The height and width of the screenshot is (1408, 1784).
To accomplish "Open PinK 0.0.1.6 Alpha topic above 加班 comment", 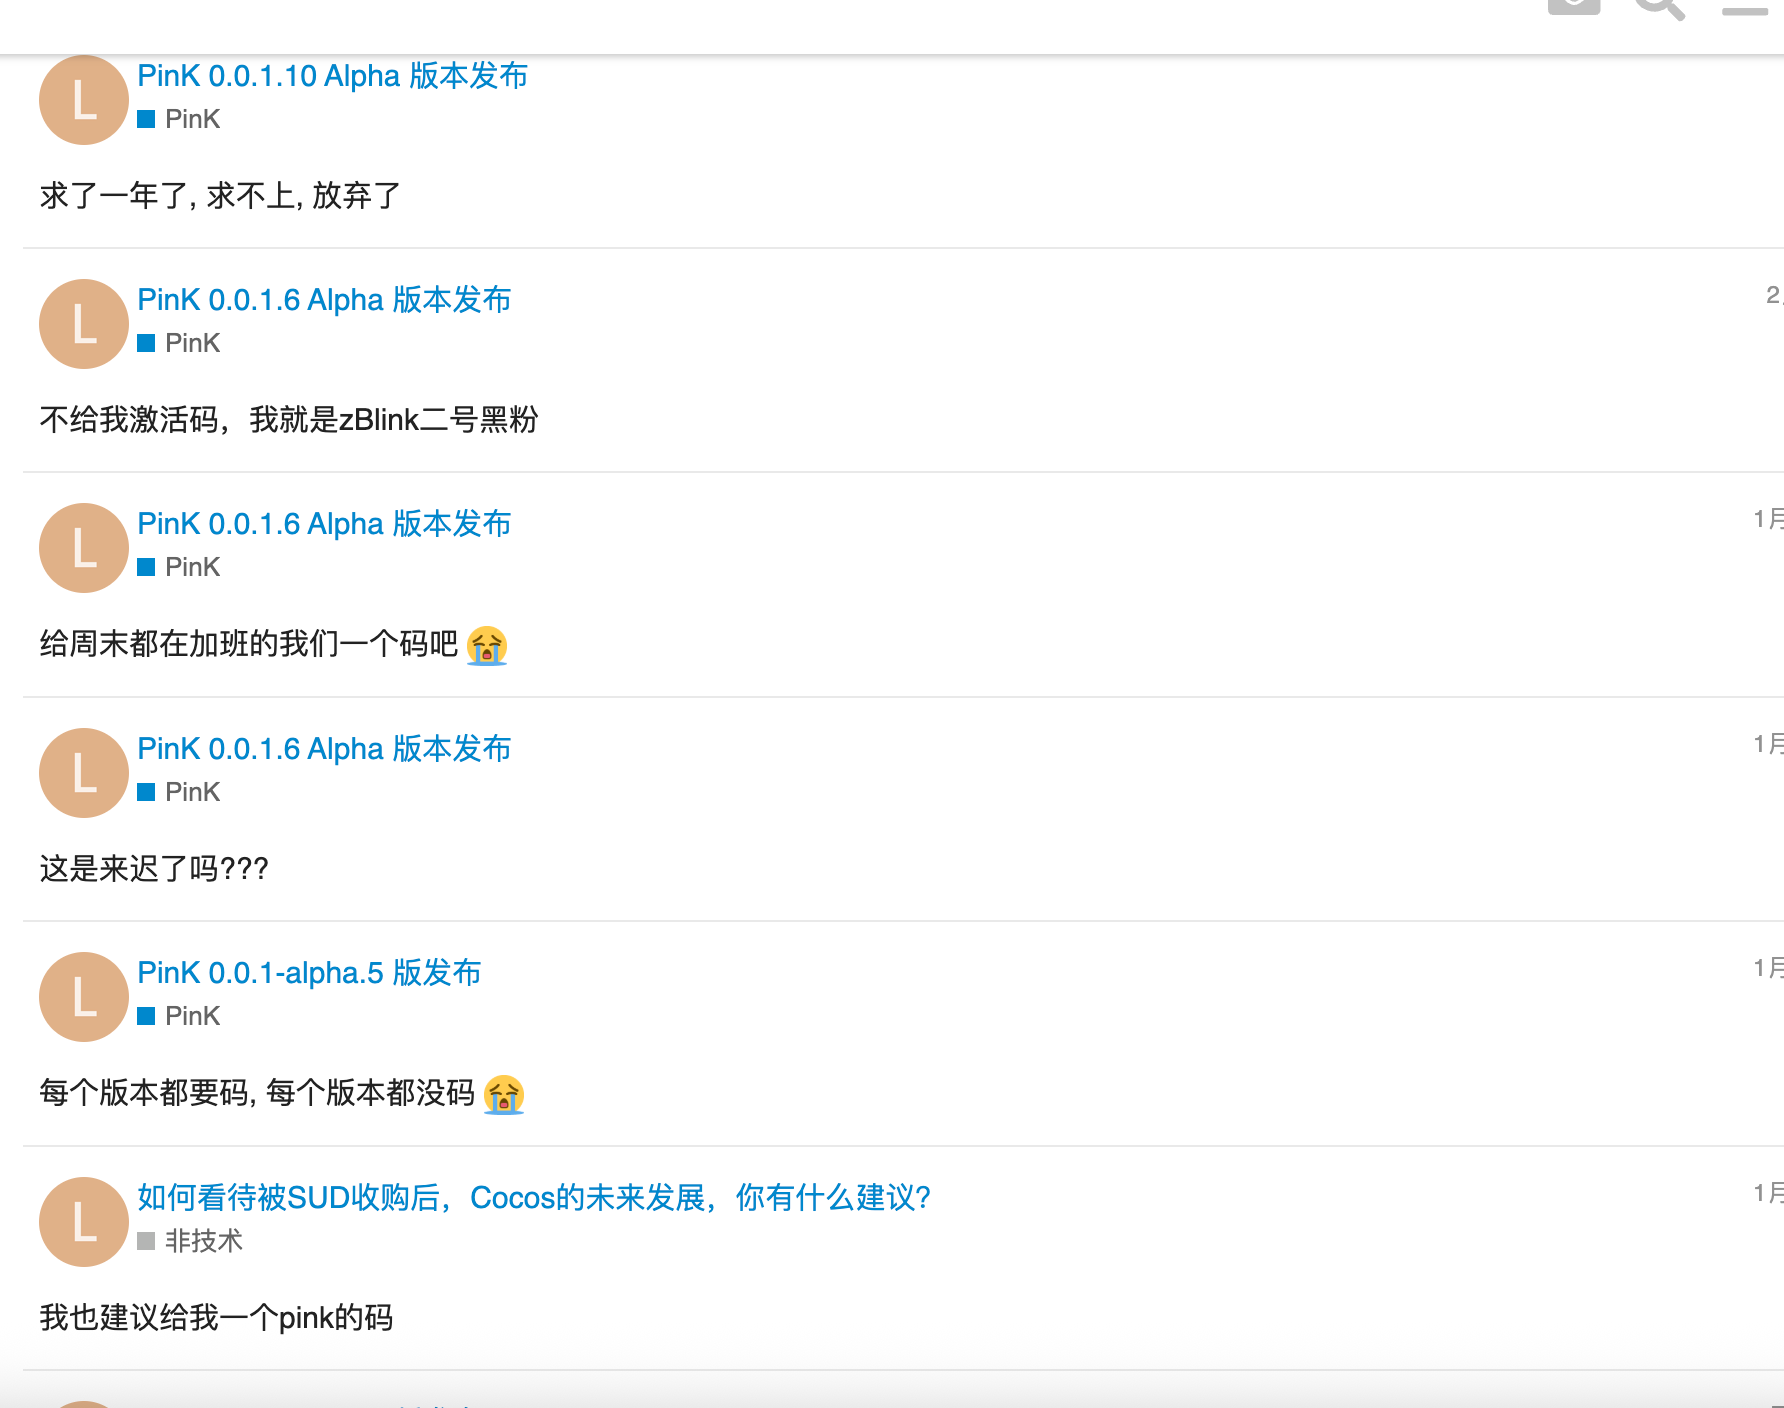I will tap(324, 524).
